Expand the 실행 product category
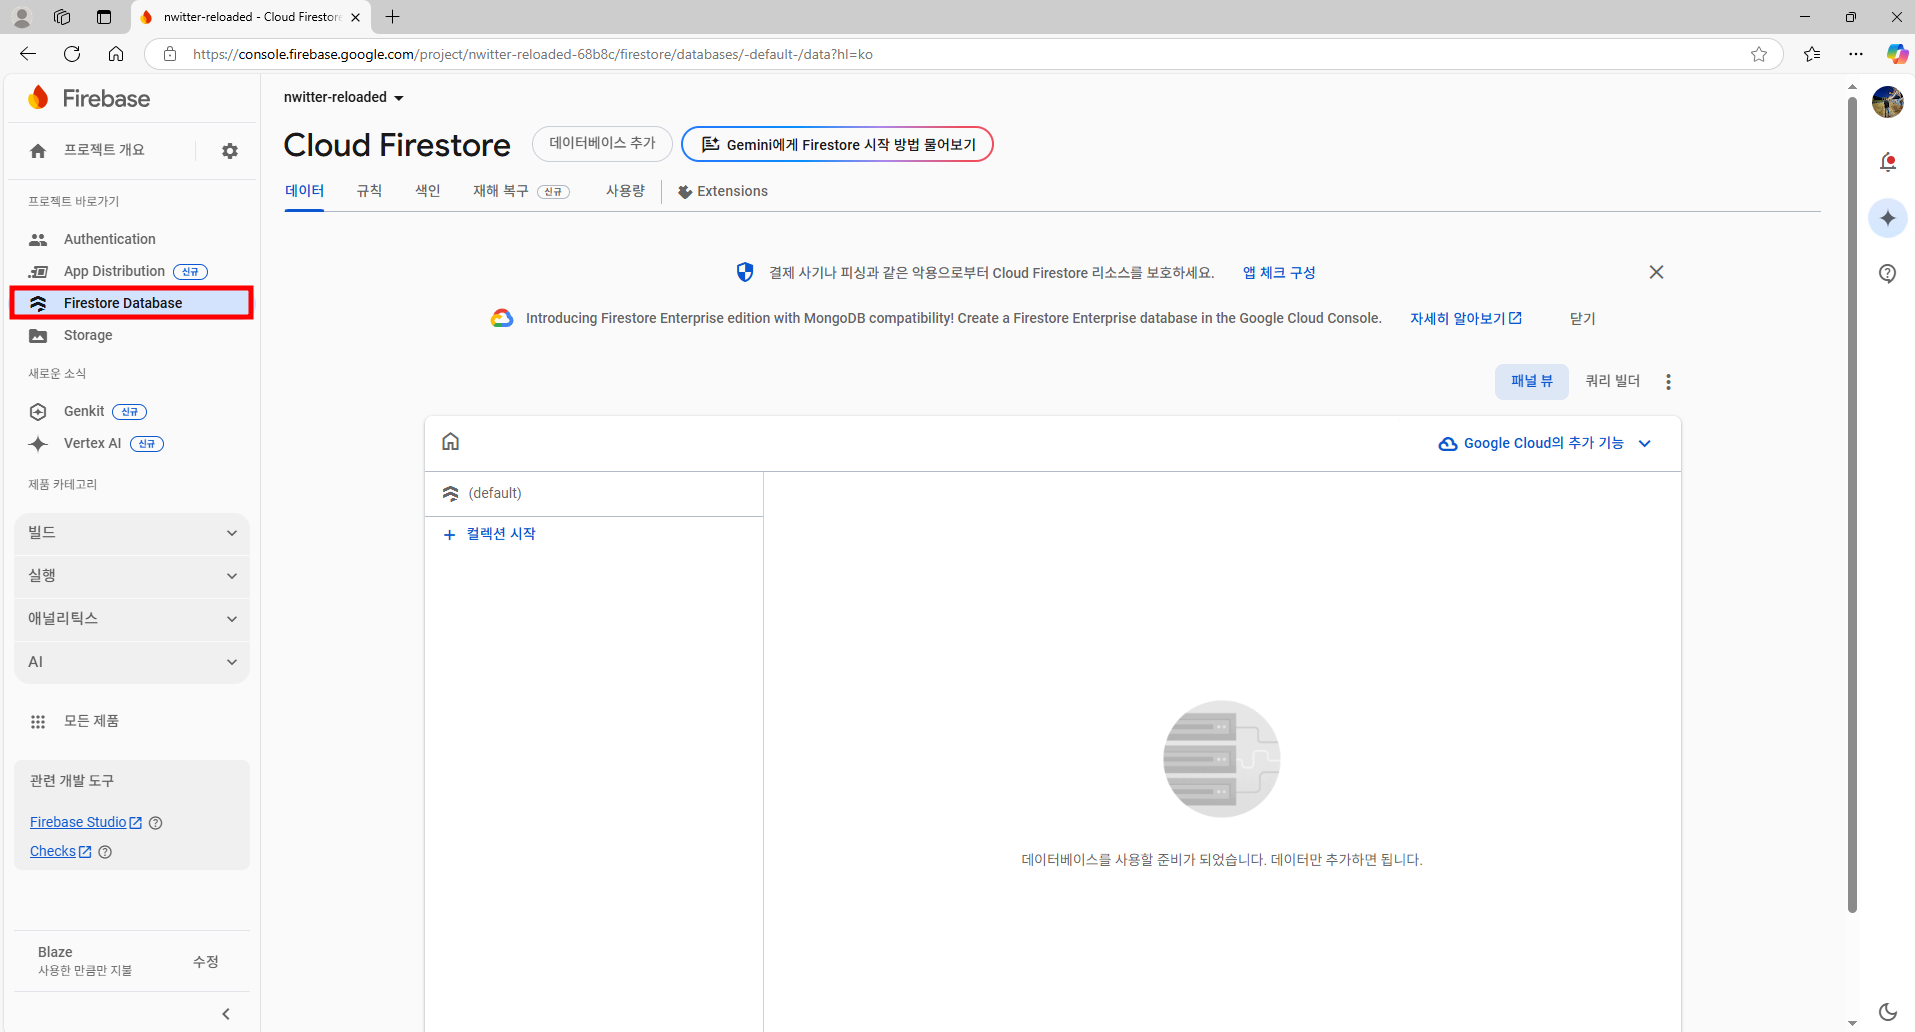Image resolution: width=1915 pixels, height=1032 pixels. point(132,576)
